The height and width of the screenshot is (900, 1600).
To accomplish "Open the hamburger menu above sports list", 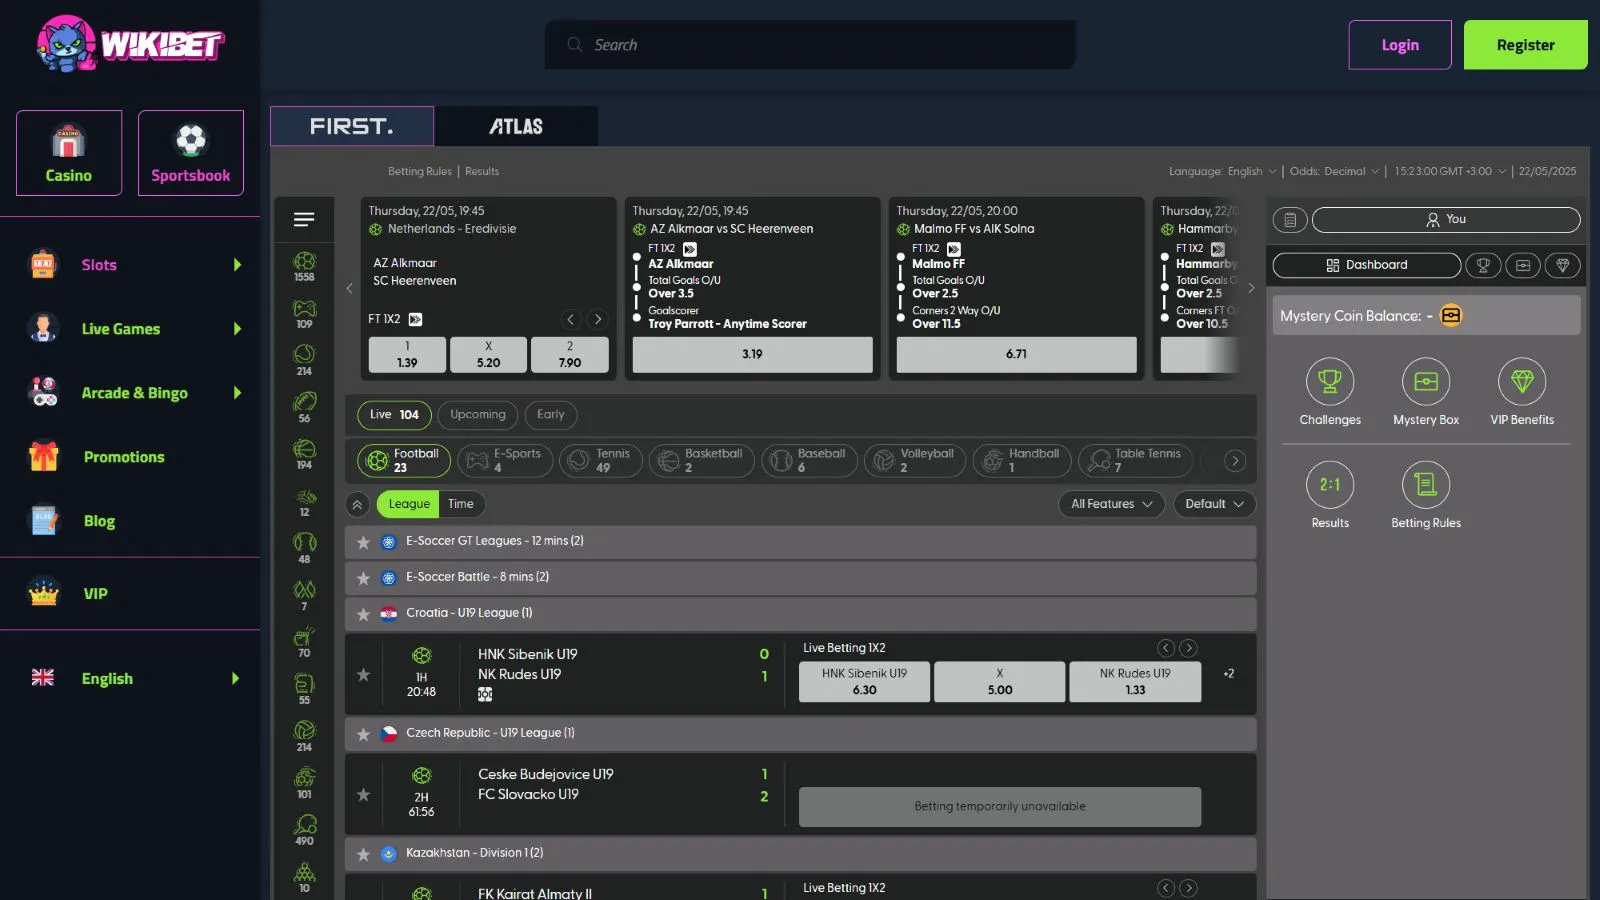I will 304,220.
